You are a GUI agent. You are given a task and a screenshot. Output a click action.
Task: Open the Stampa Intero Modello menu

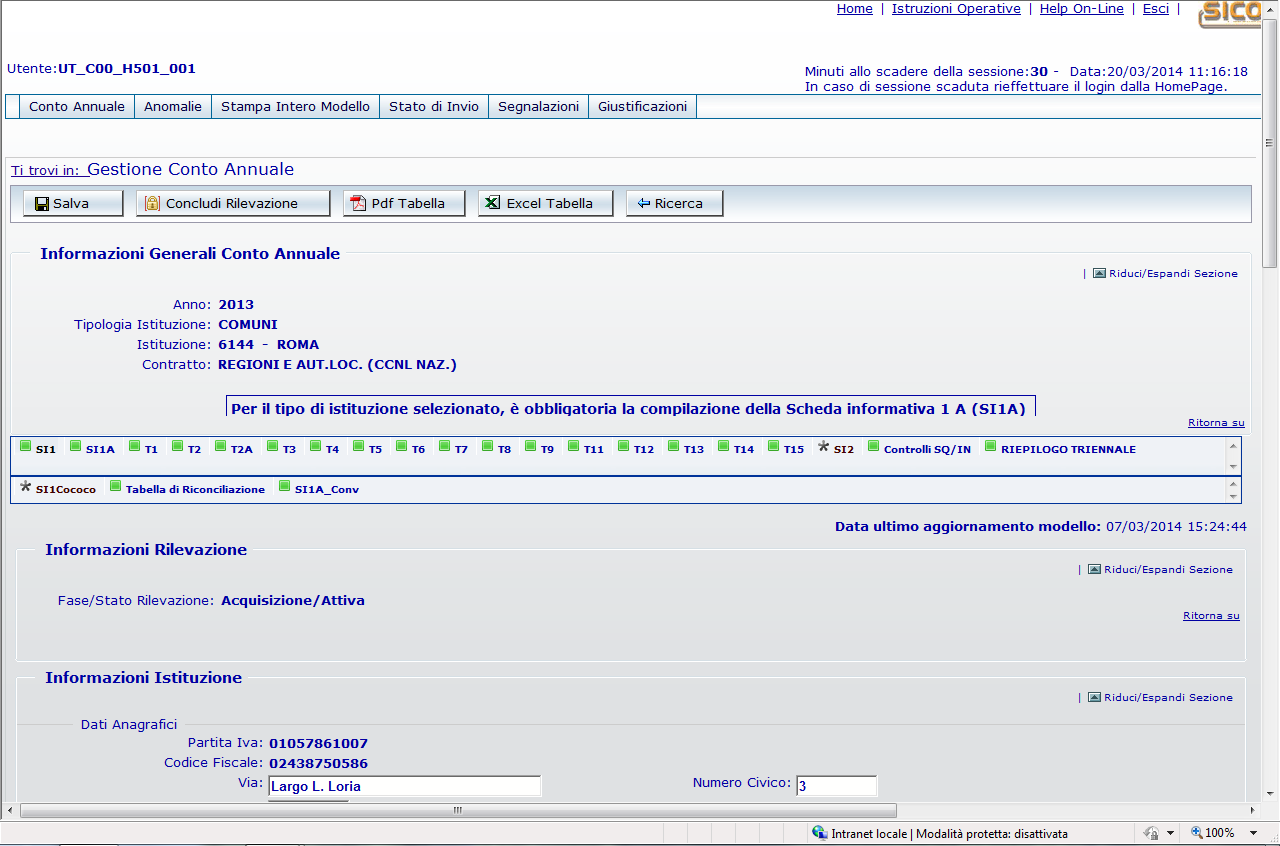point(295,106)
